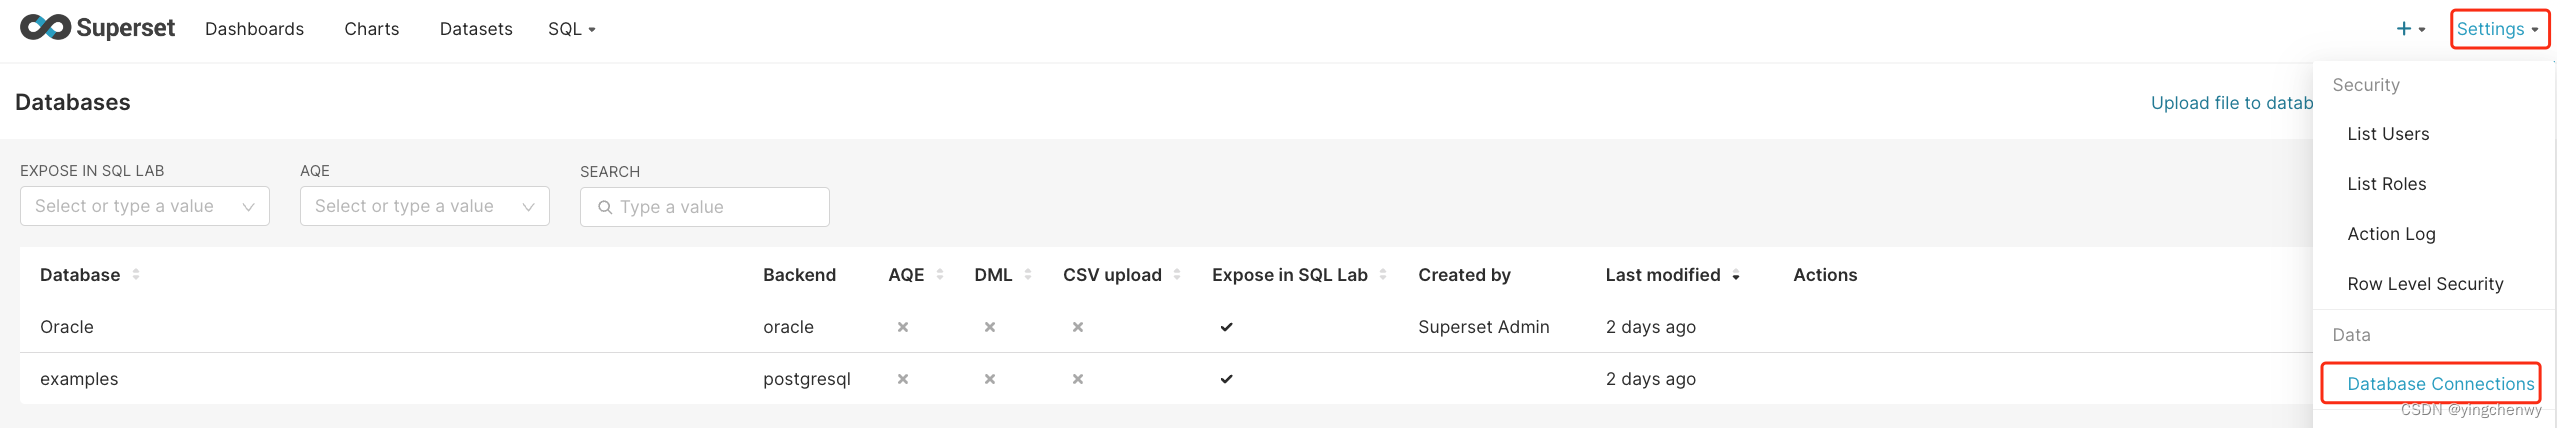Go to the Charts page

click(x=372, y=29)
